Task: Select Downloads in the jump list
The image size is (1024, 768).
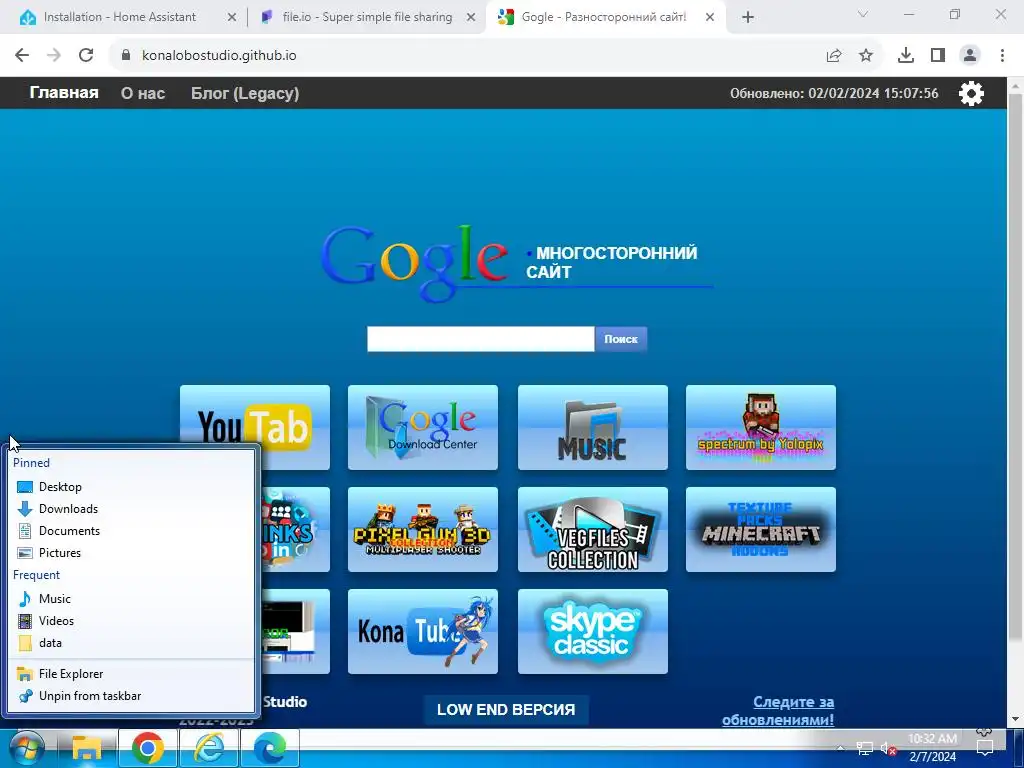Action: [131, 509]
